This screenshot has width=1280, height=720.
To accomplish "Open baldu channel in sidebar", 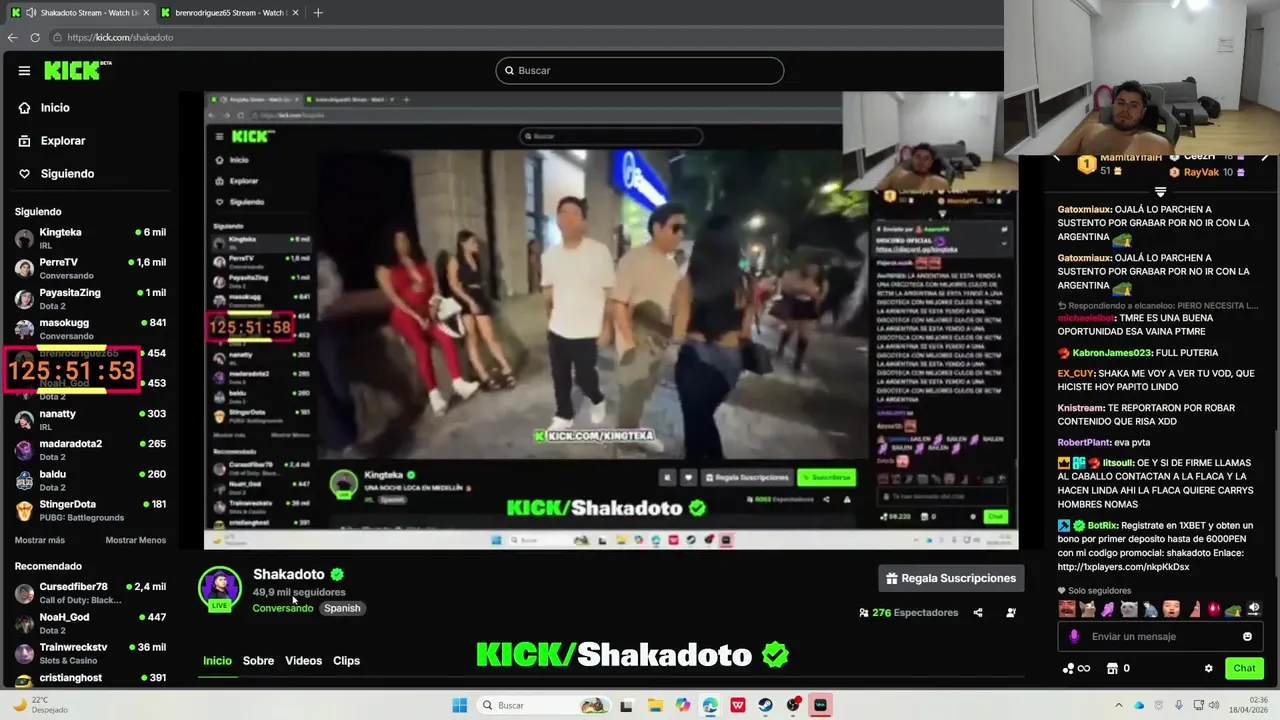I will [90, 480].
